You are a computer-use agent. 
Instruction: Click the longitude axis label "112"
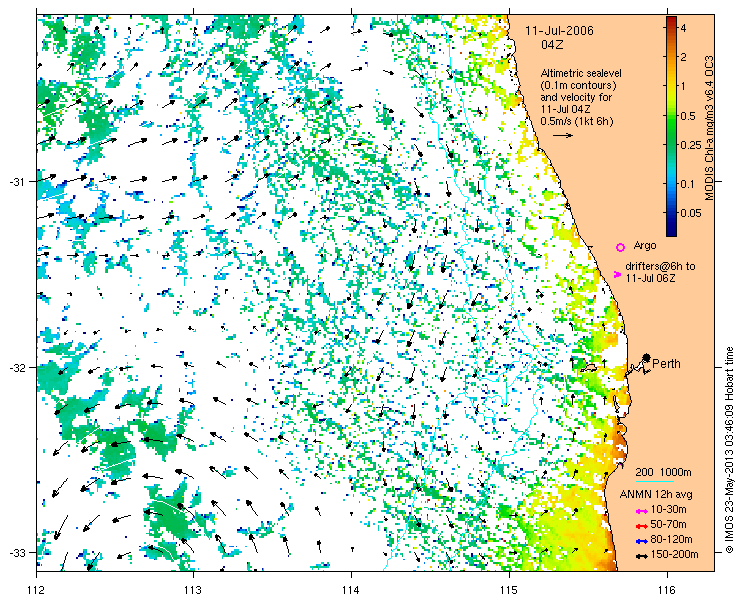36,590
